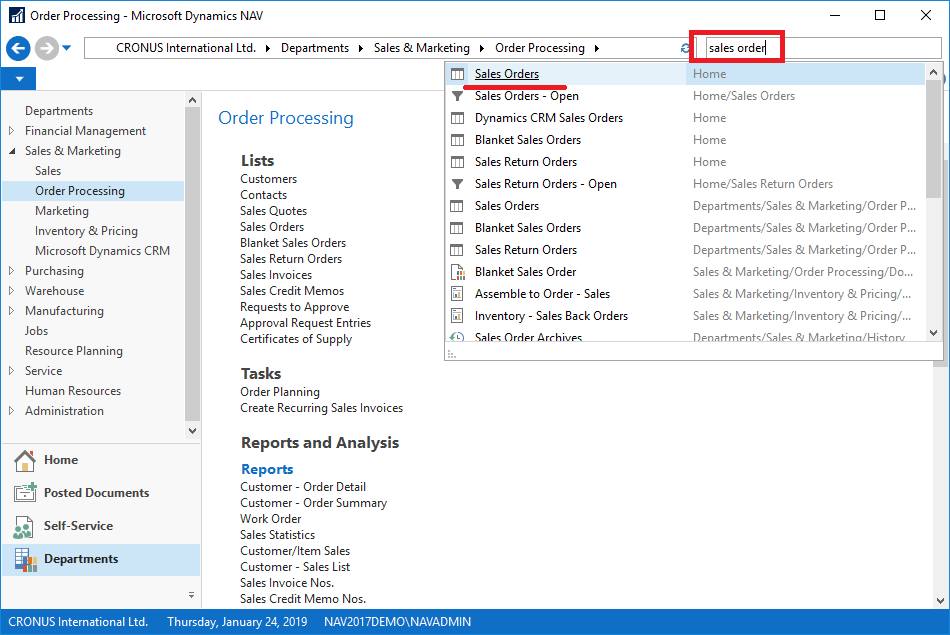Expand the Financial Management tree node
The width and height of the screenshot is (950, 635).
click(x=12, y=131)
